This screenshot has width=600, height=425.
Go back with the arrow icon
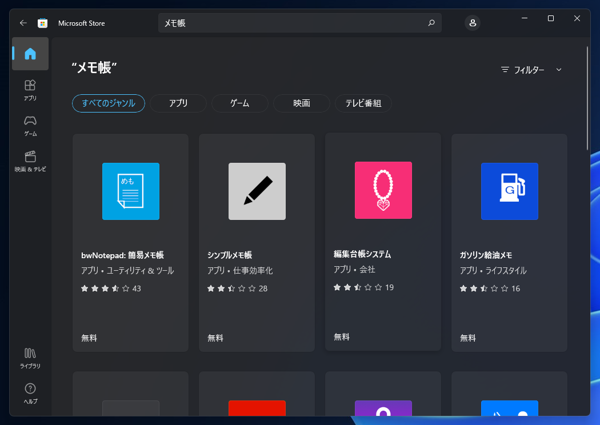pyautogui.click(x=23, y=23)
